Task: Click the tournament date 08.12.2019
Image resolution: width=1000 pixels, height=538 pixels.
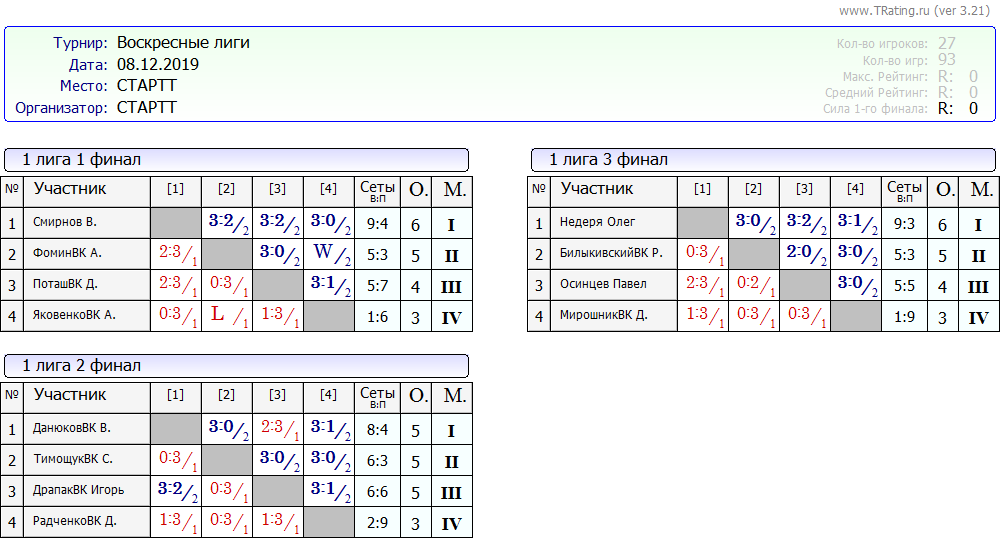Action: [158, 65]
